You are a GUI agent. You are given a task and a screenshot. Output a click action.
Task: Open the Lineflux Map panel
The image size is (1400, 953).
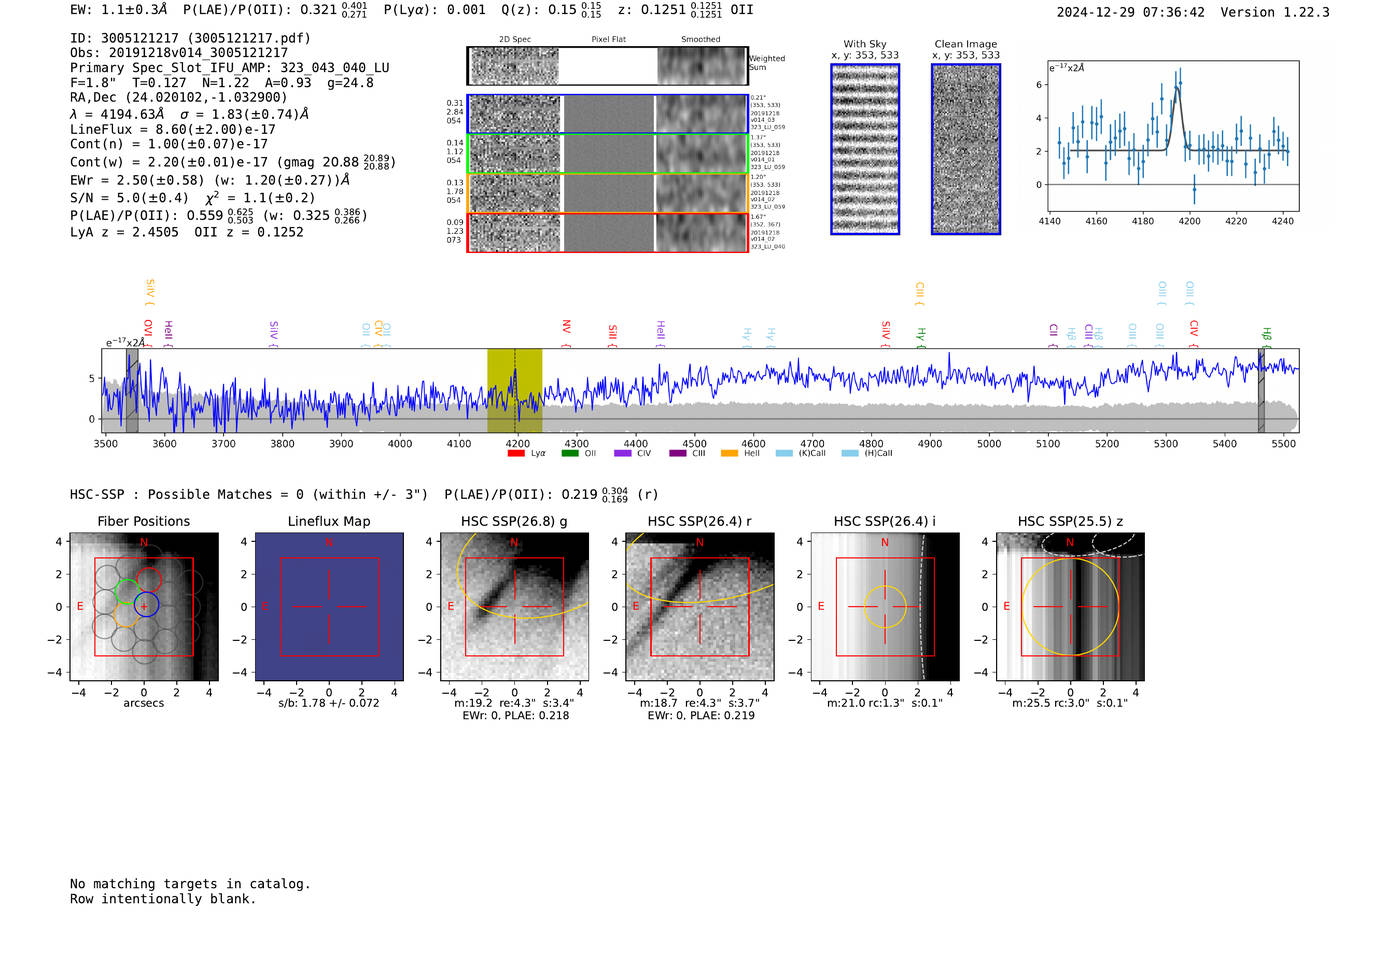329,607
